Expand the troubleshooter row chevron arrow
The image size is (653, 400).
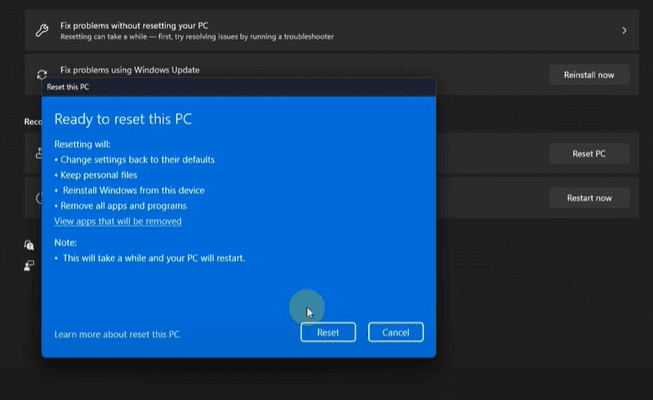pyautogui.click(x=624, y=31)
